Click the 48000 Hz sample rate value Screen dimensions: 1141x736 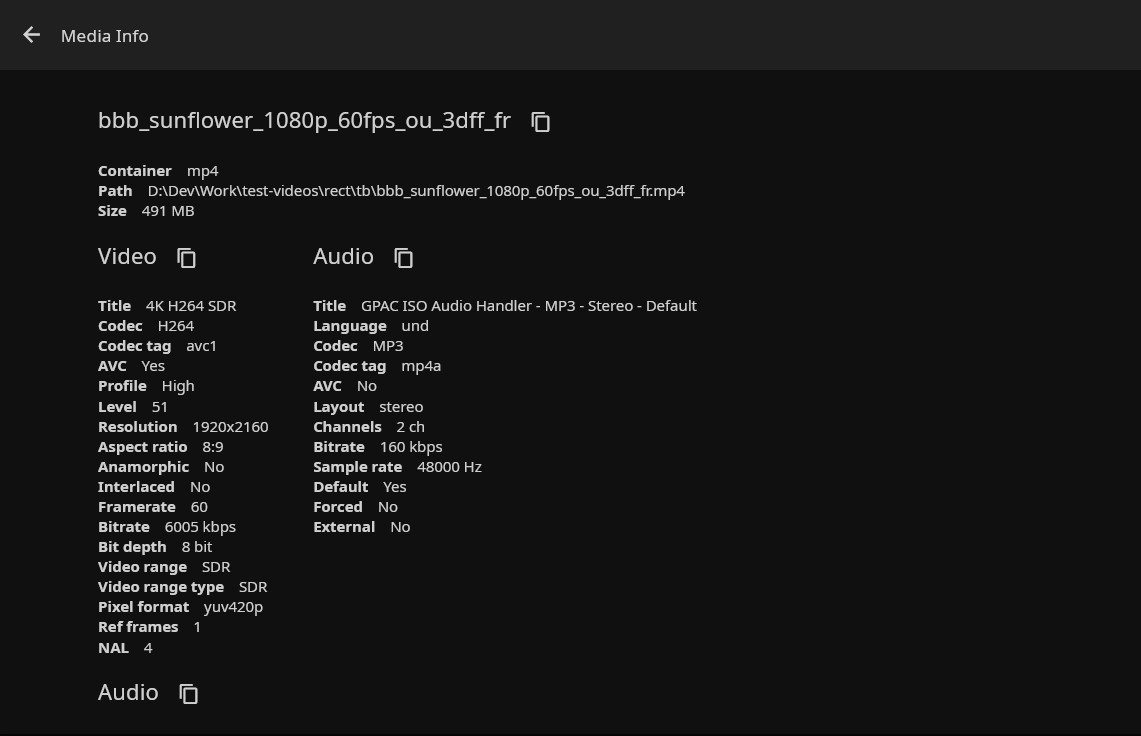[449, 467]
